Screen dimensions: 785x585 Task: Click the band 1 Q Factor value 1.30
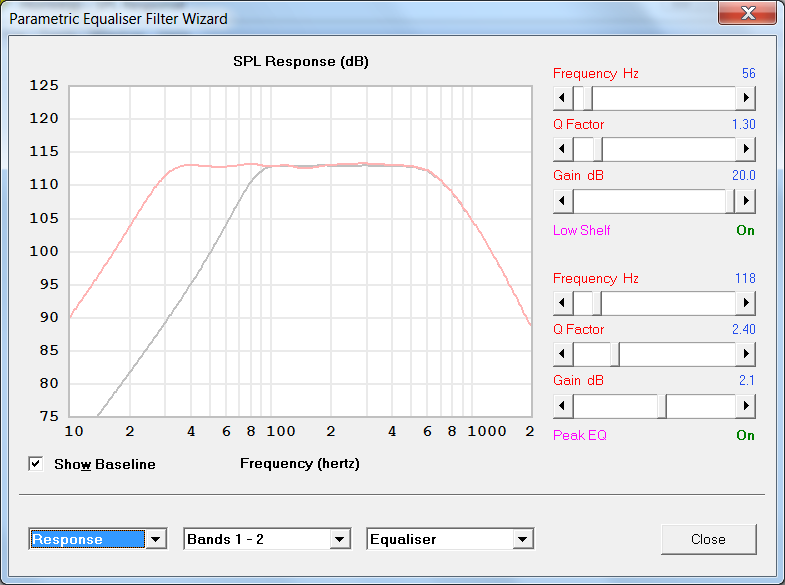pyautogui.click(x=743, y=125)
